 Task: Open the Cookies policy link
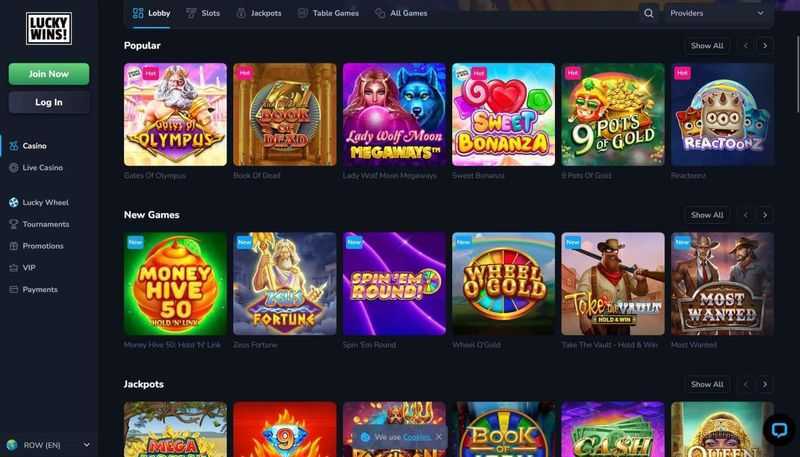click(x=416, y=437)
